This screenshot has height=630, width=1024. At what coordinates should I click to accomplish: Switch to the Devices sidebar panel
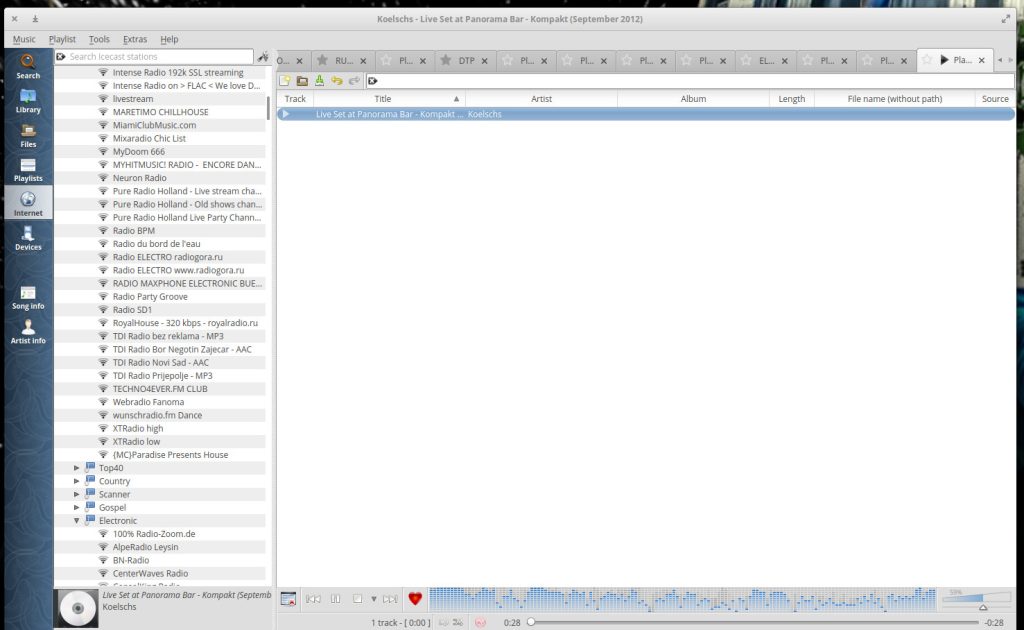coord(28,238)
